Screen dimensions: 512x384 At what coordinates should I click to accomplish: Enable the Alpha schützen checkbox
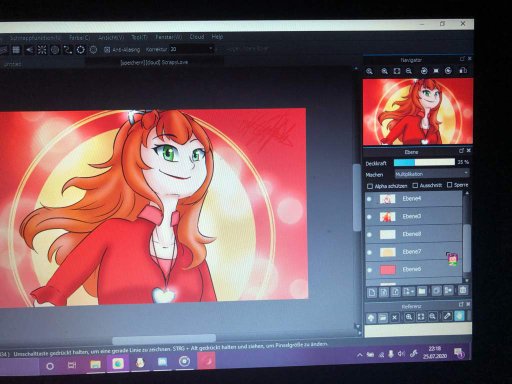click(370, 186)
